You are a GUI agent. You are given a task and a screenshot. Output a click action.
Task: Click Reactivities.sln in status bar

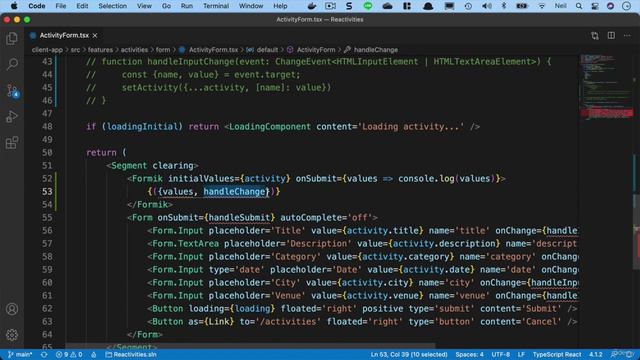pos(131,355)
